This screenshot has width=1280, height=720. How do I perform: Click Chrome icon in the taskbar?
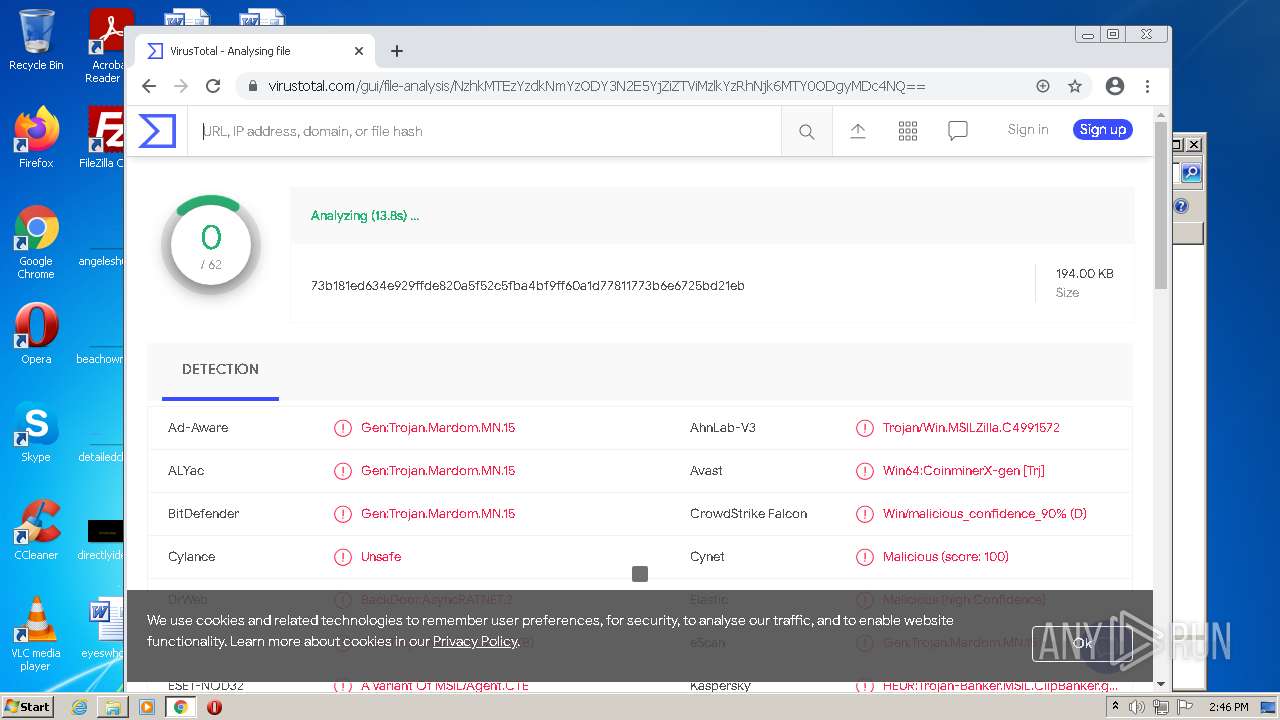coord(181,707)
